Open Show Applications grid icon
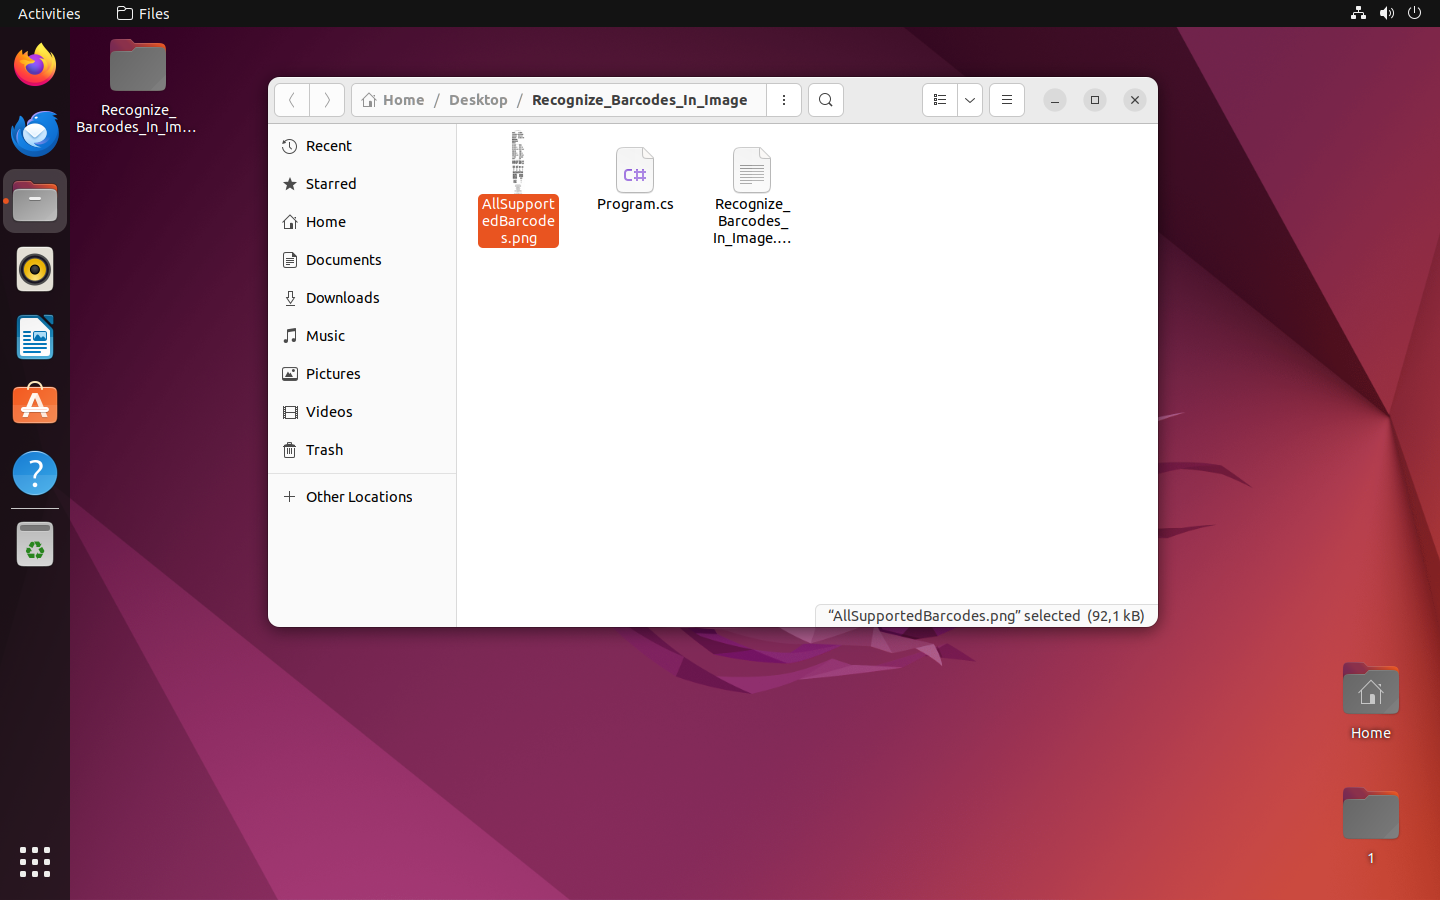1440x900 pixels. [x=35, y=861]
